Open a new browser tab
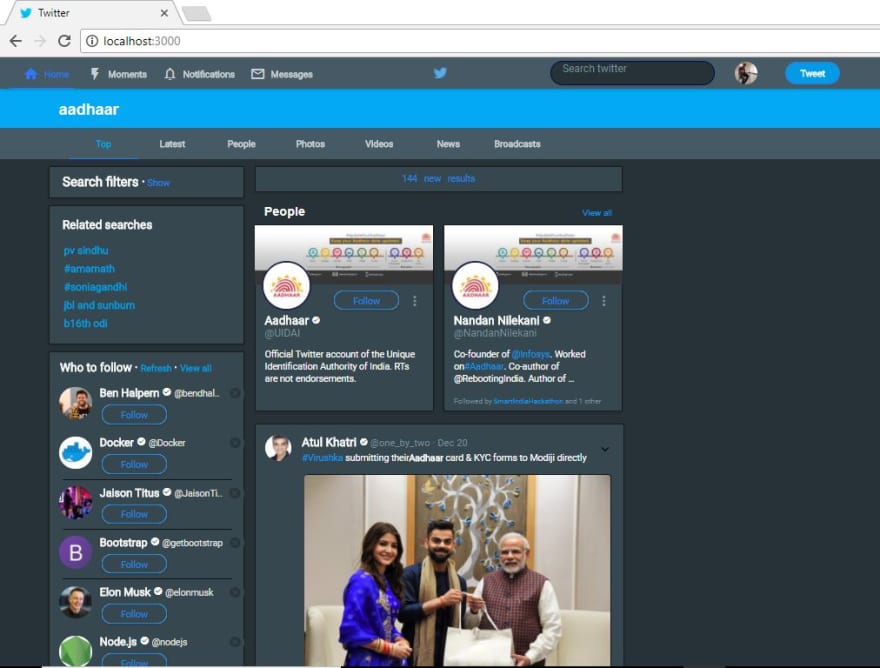The image size is (880, 668). (197, 13)
